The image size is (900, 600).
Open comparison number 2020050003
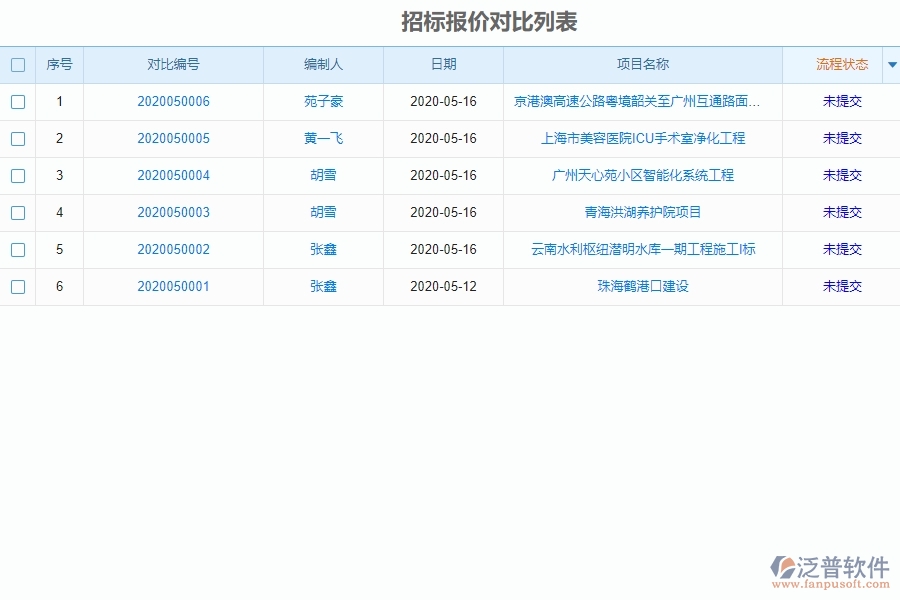pos(173,212)
